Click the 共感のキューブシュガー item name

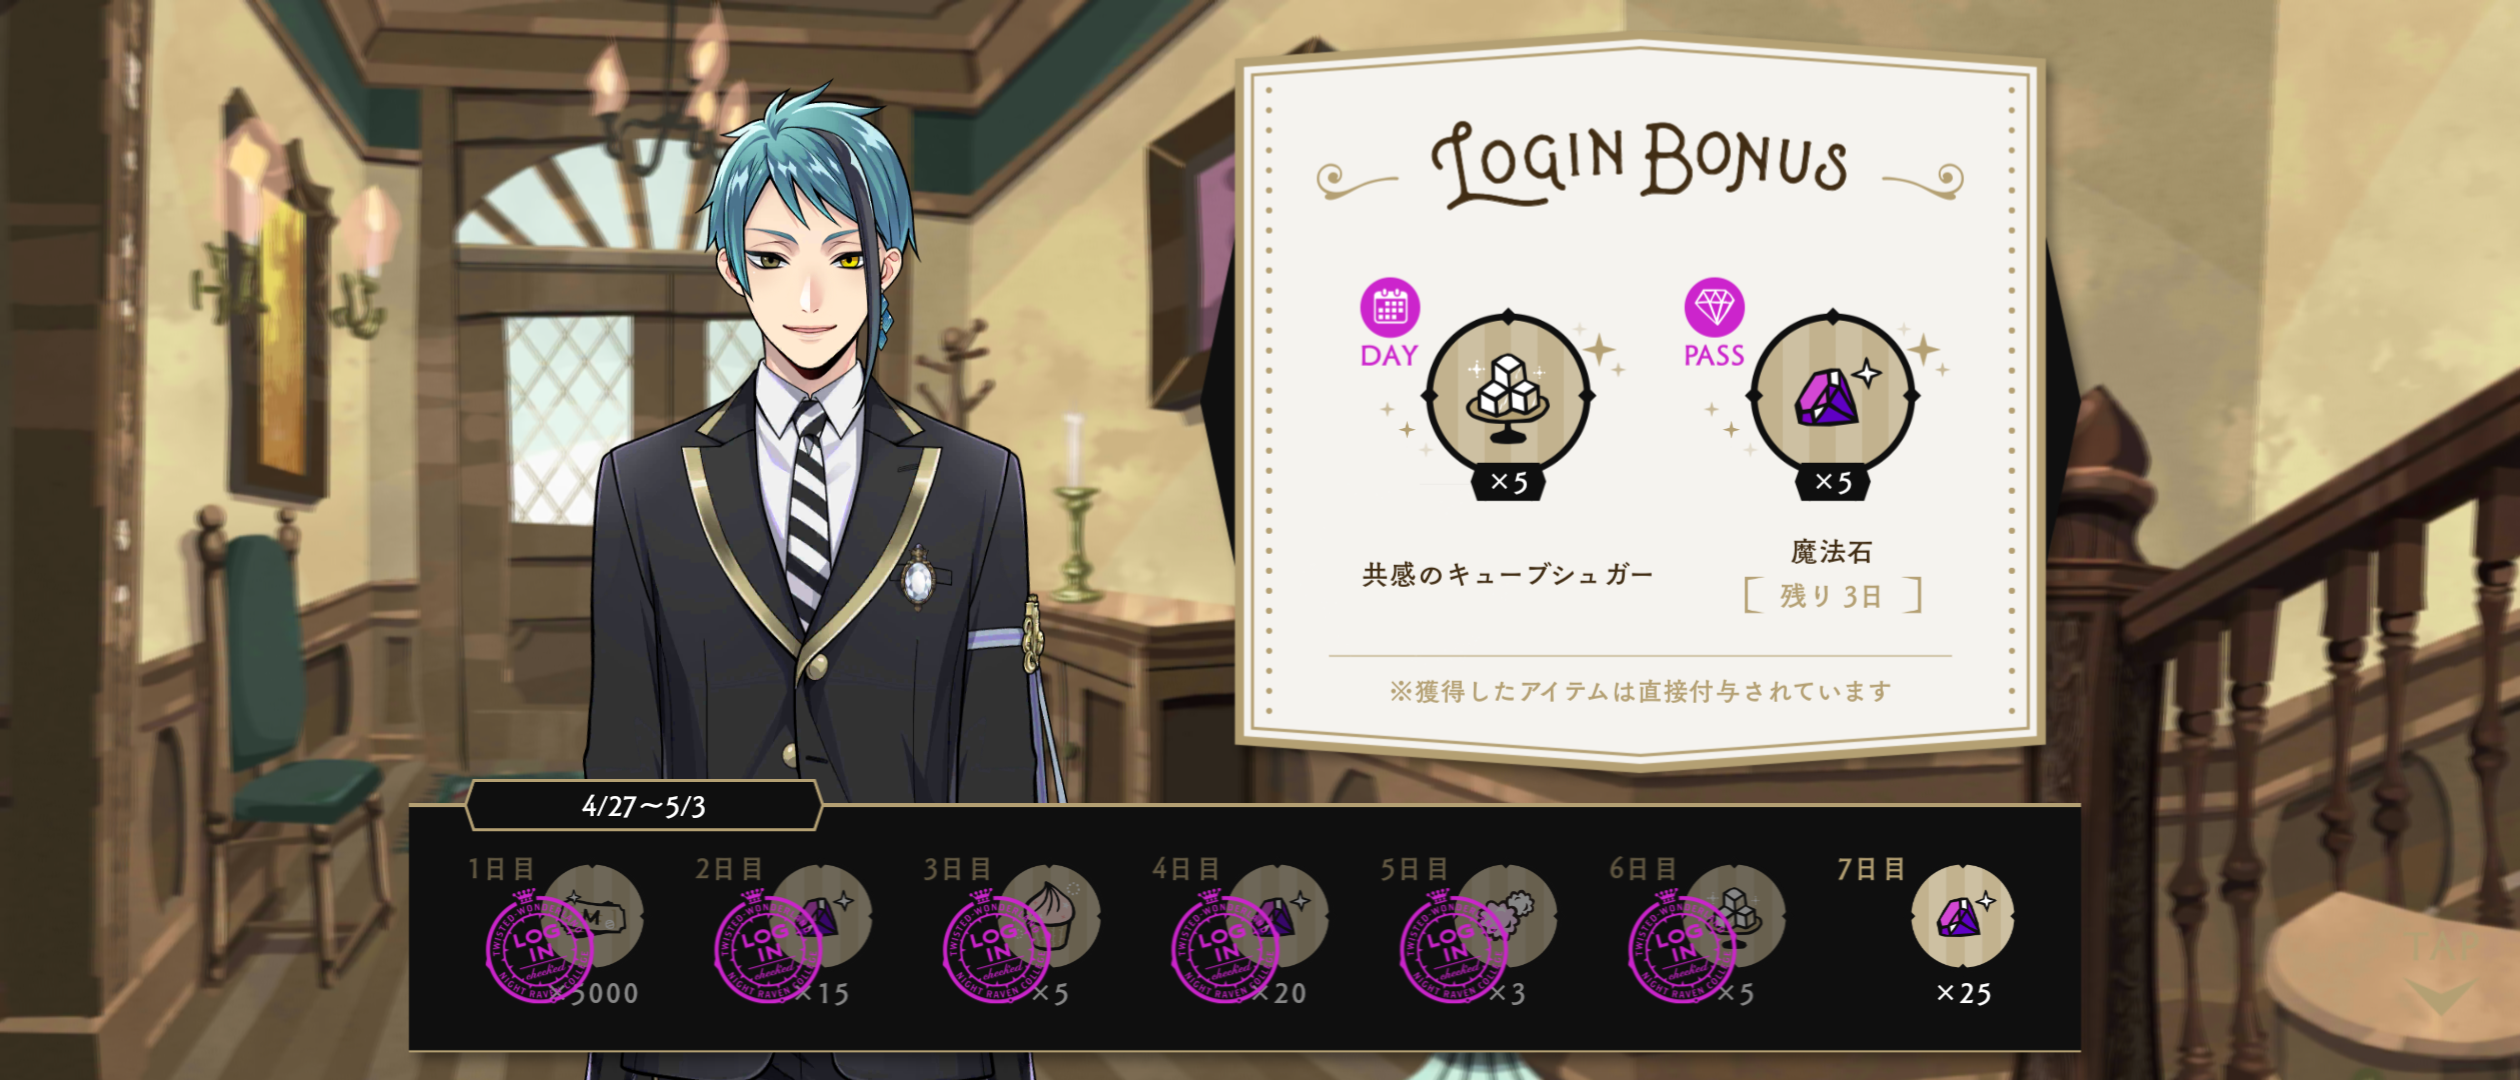pos(1508,574)
